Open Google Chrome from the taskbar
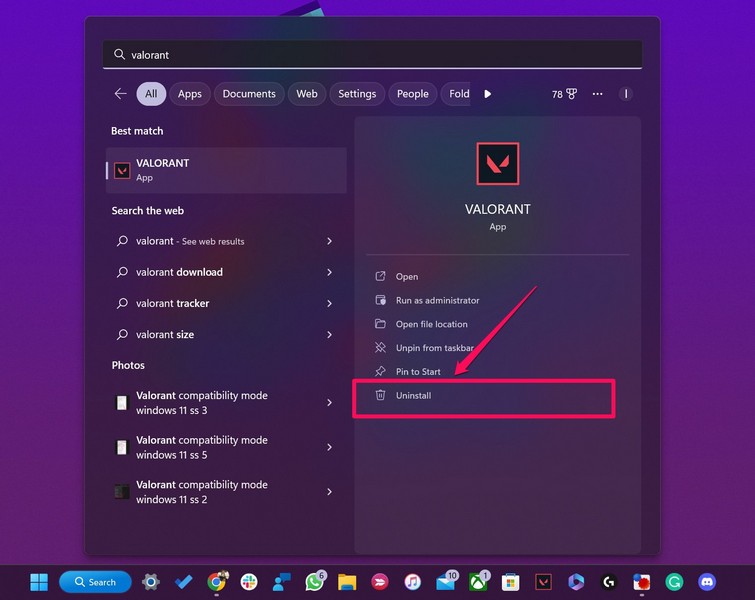 coord(217,582)
